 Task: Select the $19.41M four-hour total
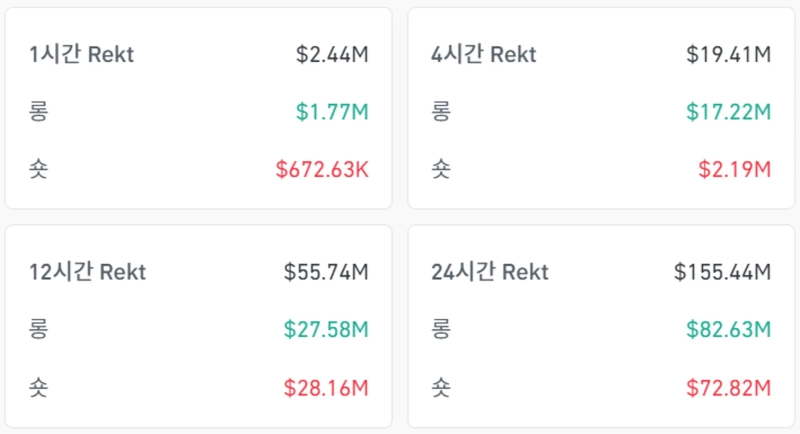point(728,54)
